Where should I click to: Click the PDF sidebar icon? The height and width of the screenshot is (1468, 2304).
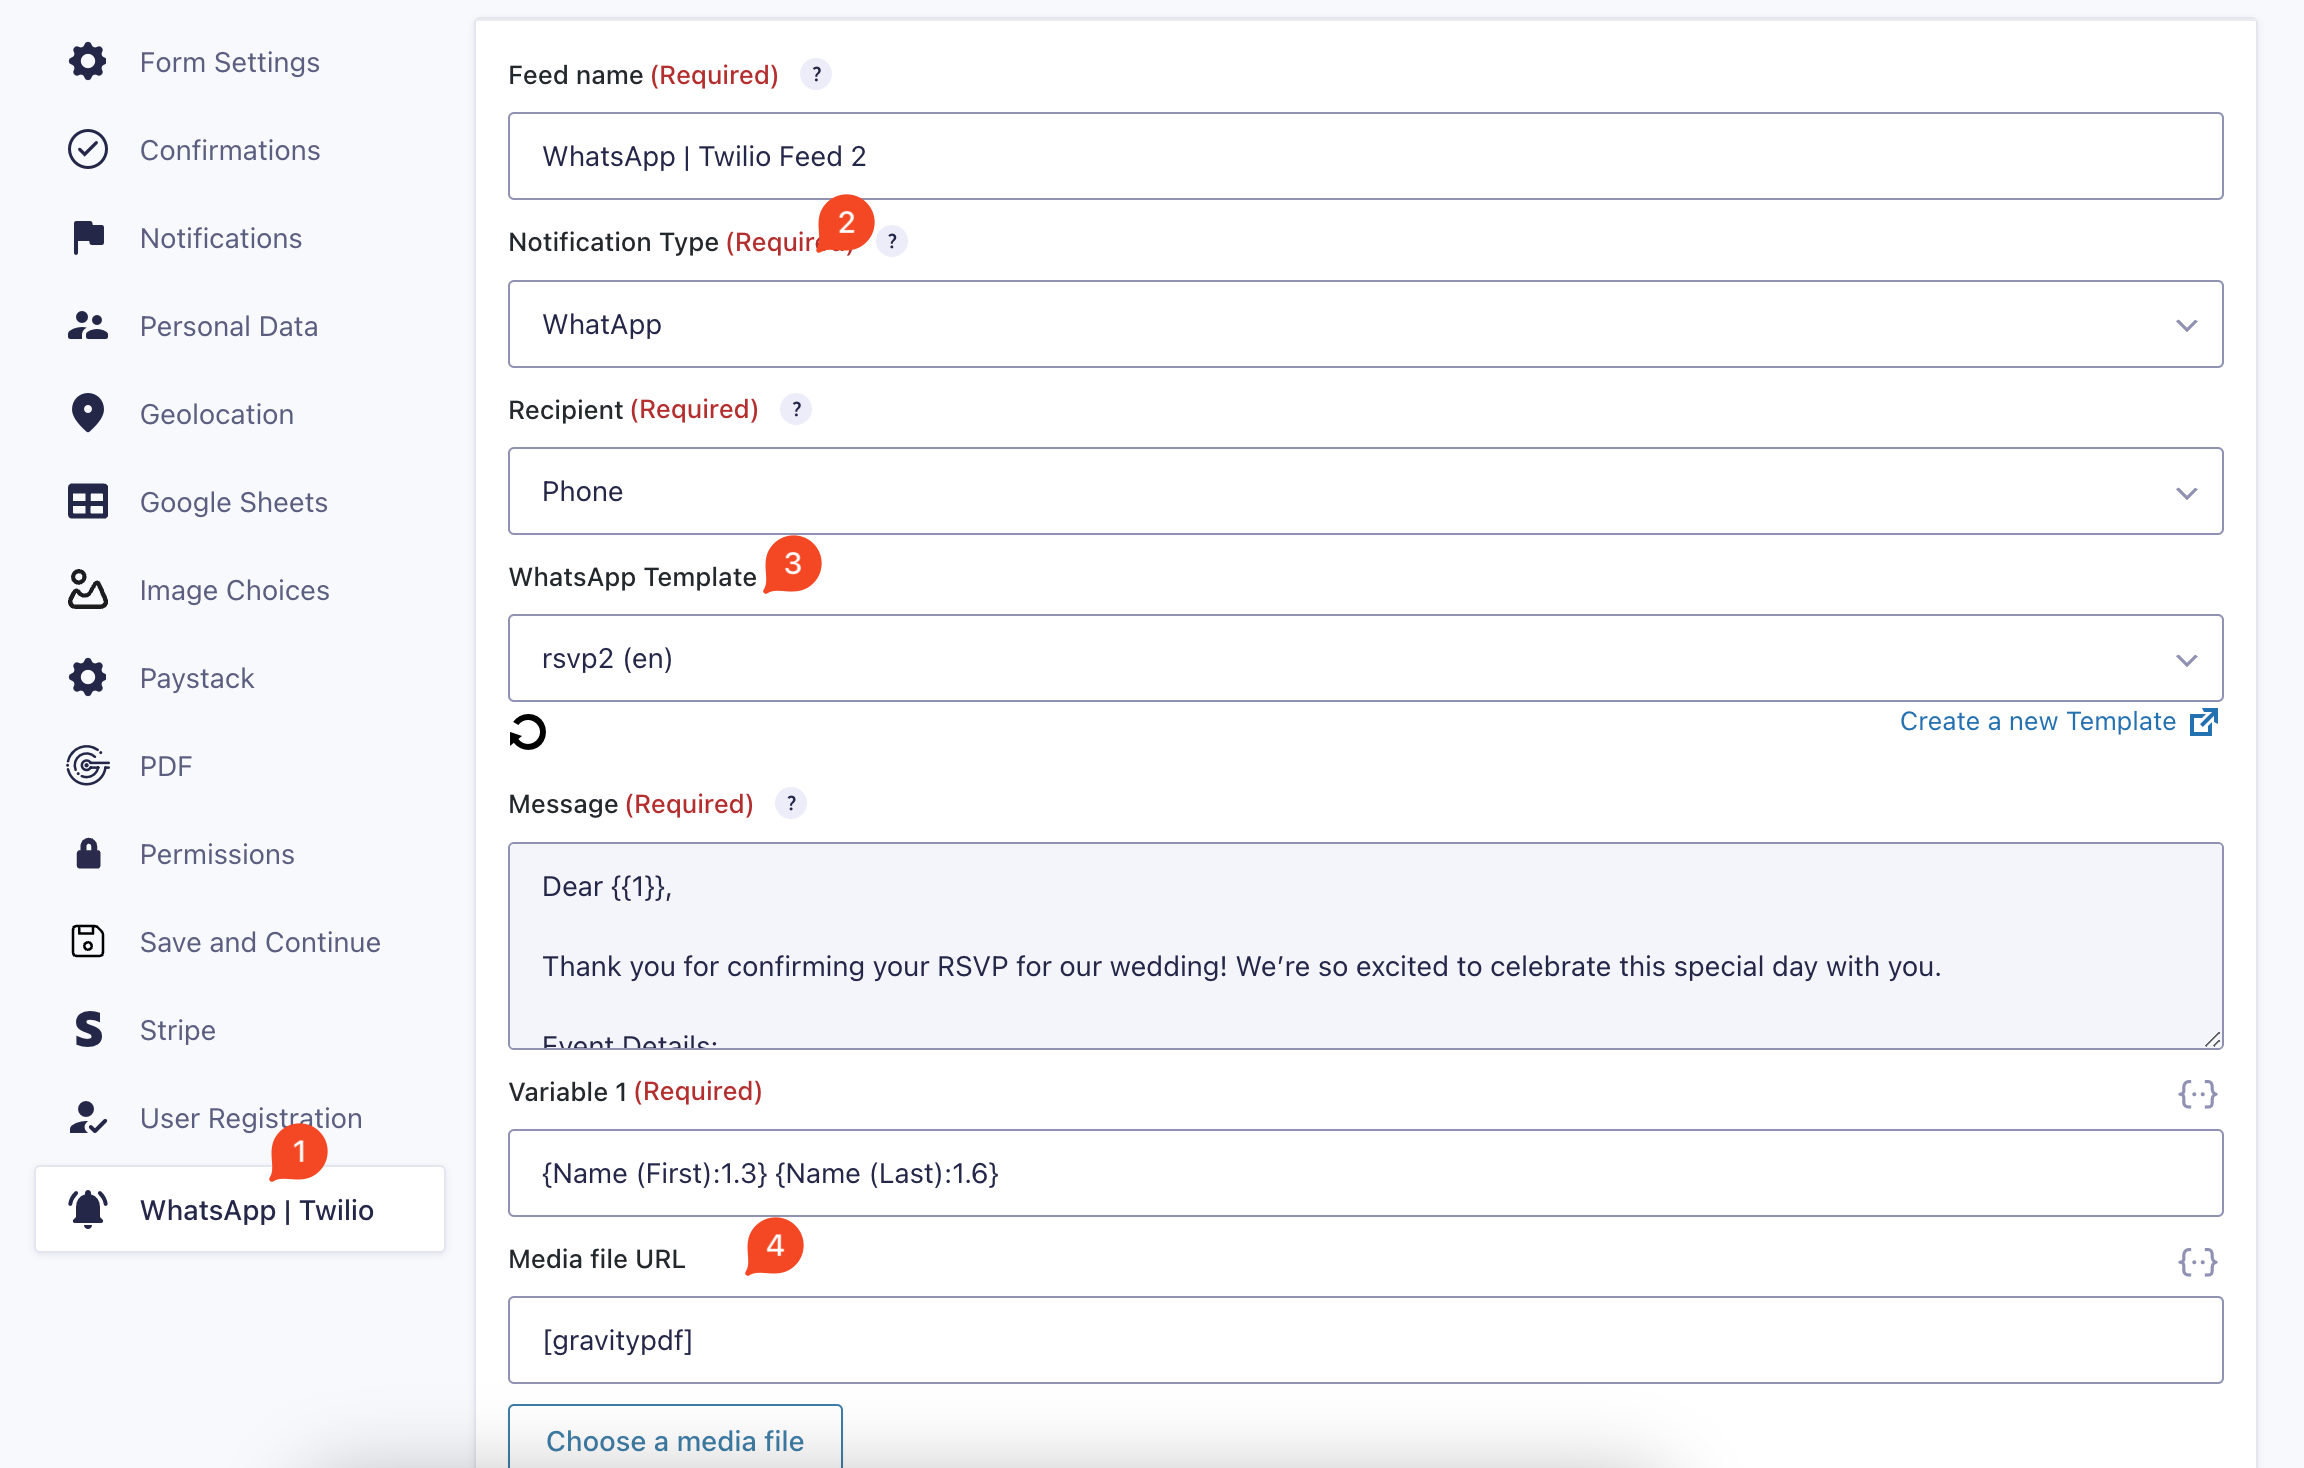tap(88, 766)
